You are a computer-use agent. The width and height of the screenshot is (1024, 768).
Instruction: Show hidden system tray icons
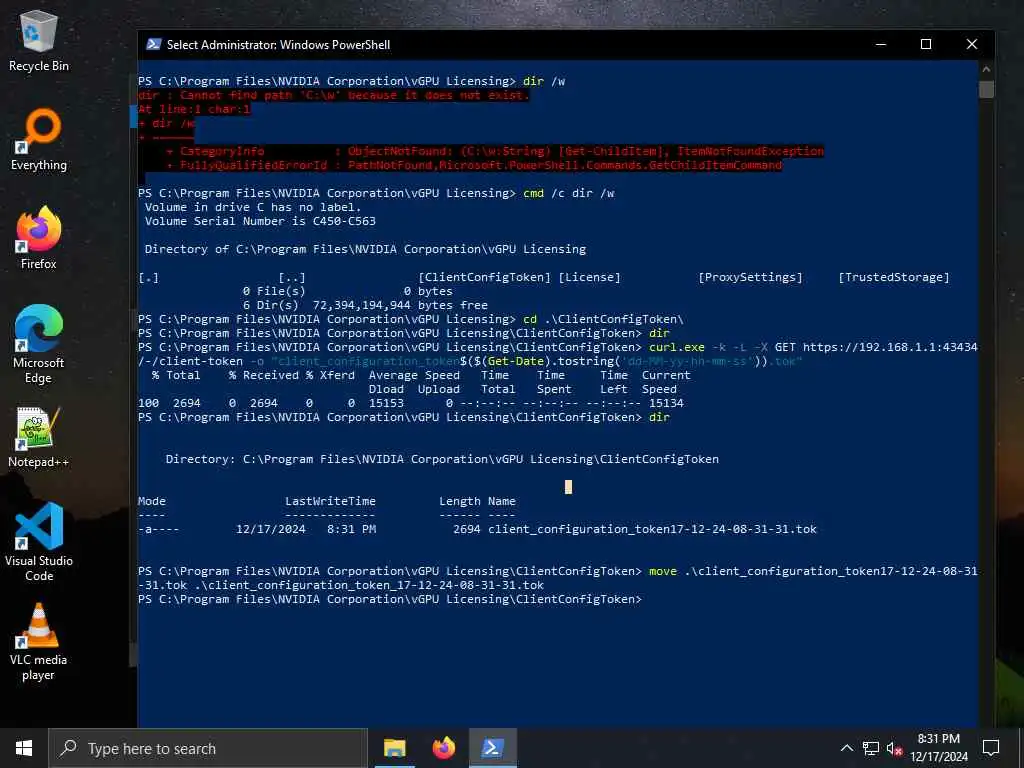point(846,748)
